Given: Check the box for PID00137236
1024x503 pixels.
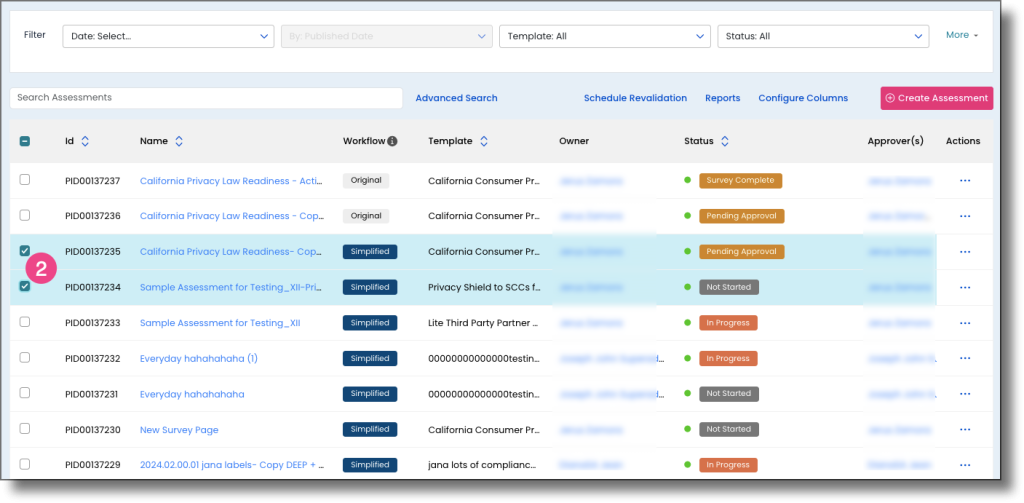Looking at the screenshot, I should pos(25,215).
